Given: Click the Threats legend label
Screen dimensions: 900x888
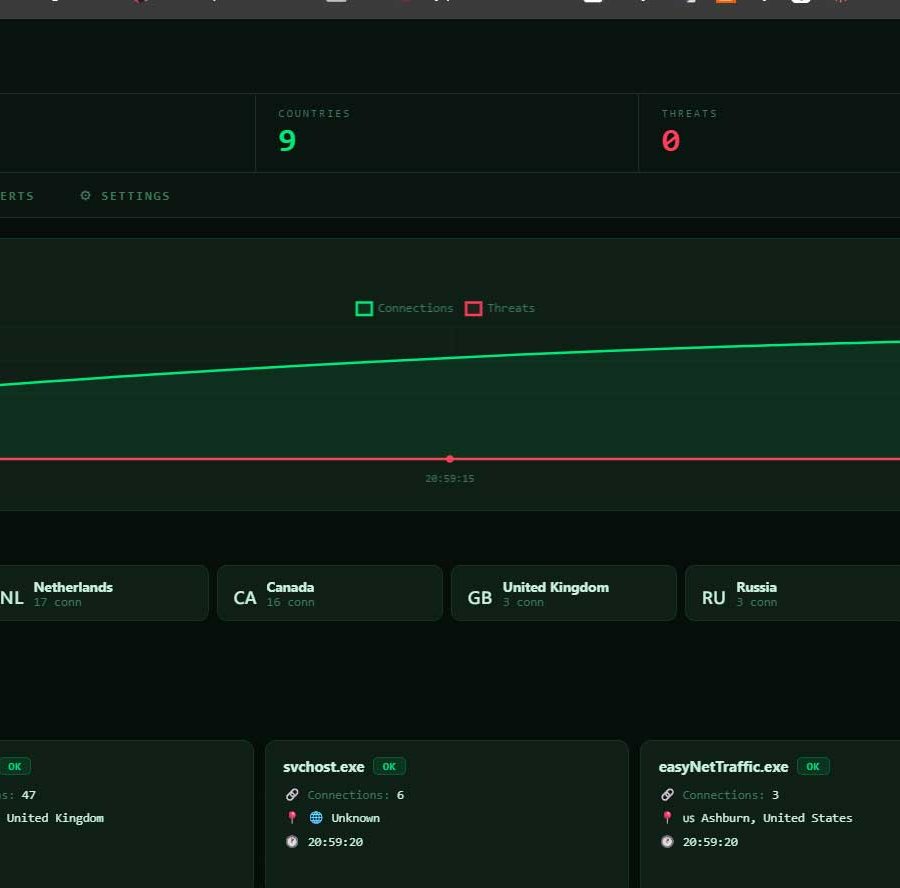Looking at the screenshot, I should point(511,308).
